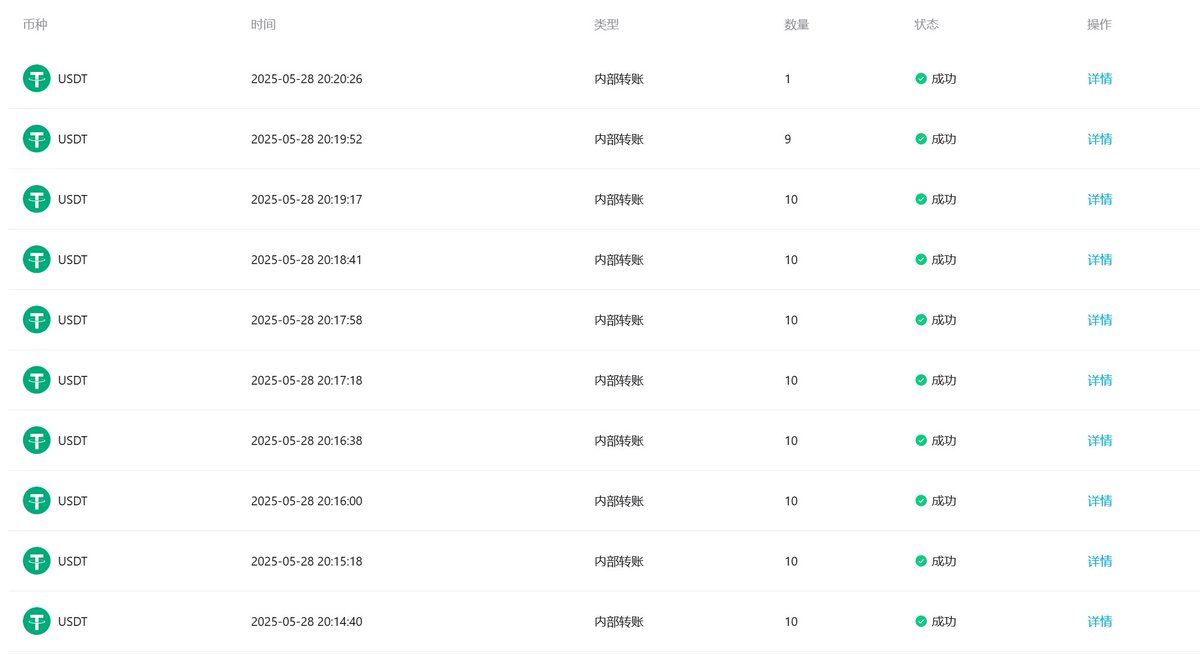Click the quantity 10 in the 20:16:00 row
The width and height of the screenshot is (1200, 654).
pos(791,501)
